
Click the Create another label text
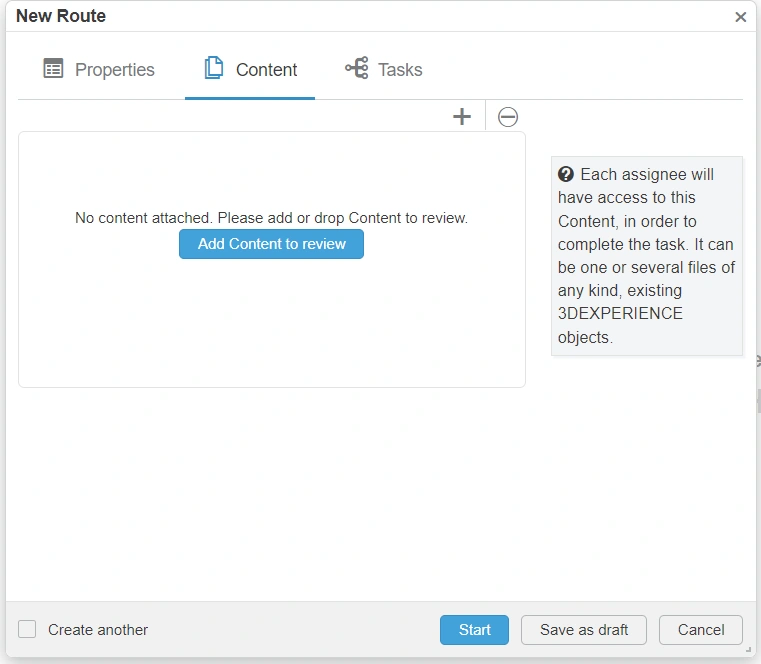[98, 630]
